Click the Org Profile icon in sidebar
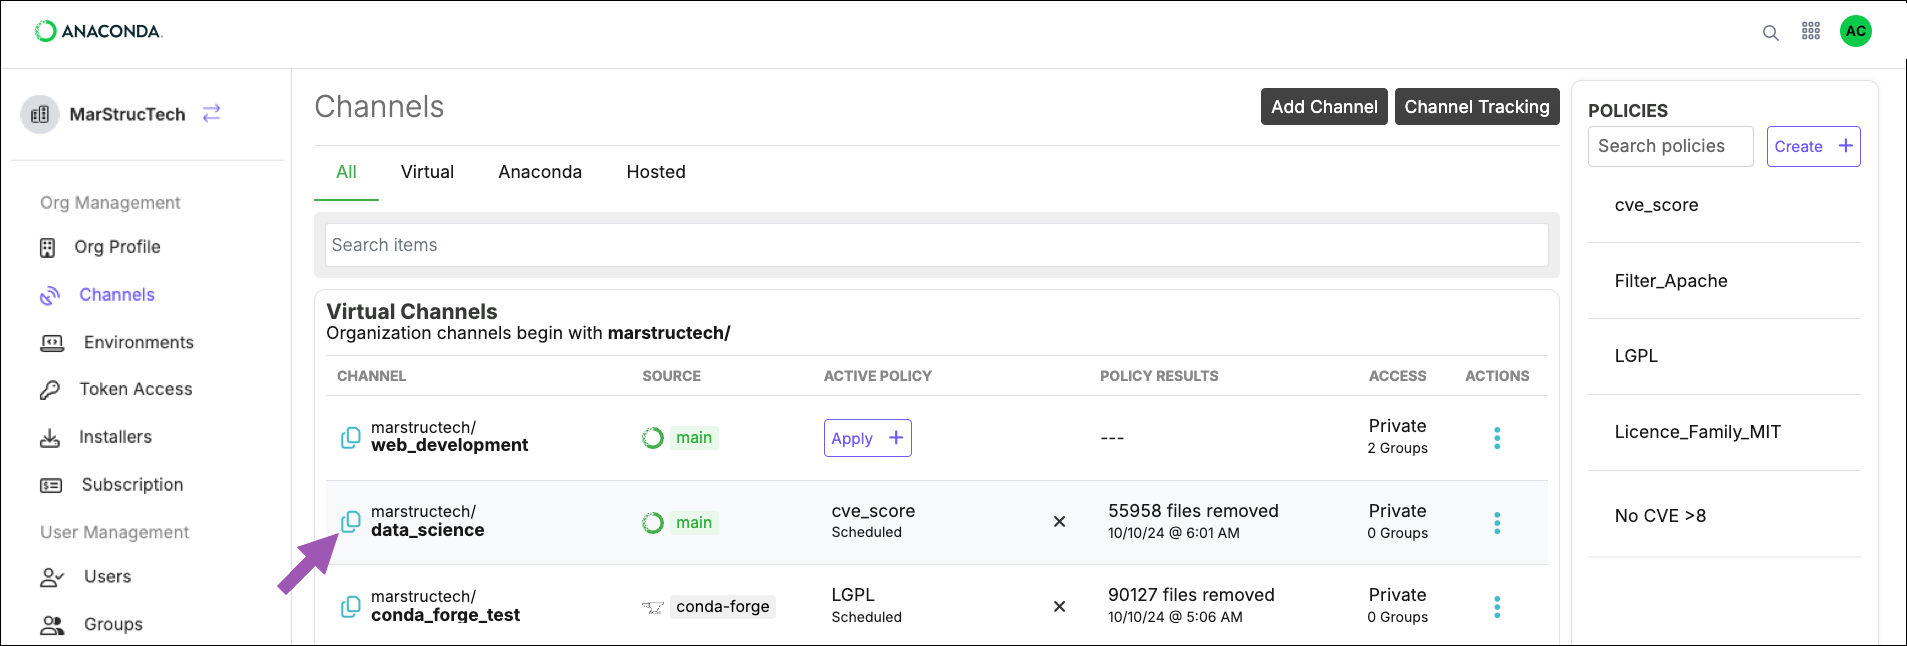This screenshot has height=646, width=1907. coord(47,248)
